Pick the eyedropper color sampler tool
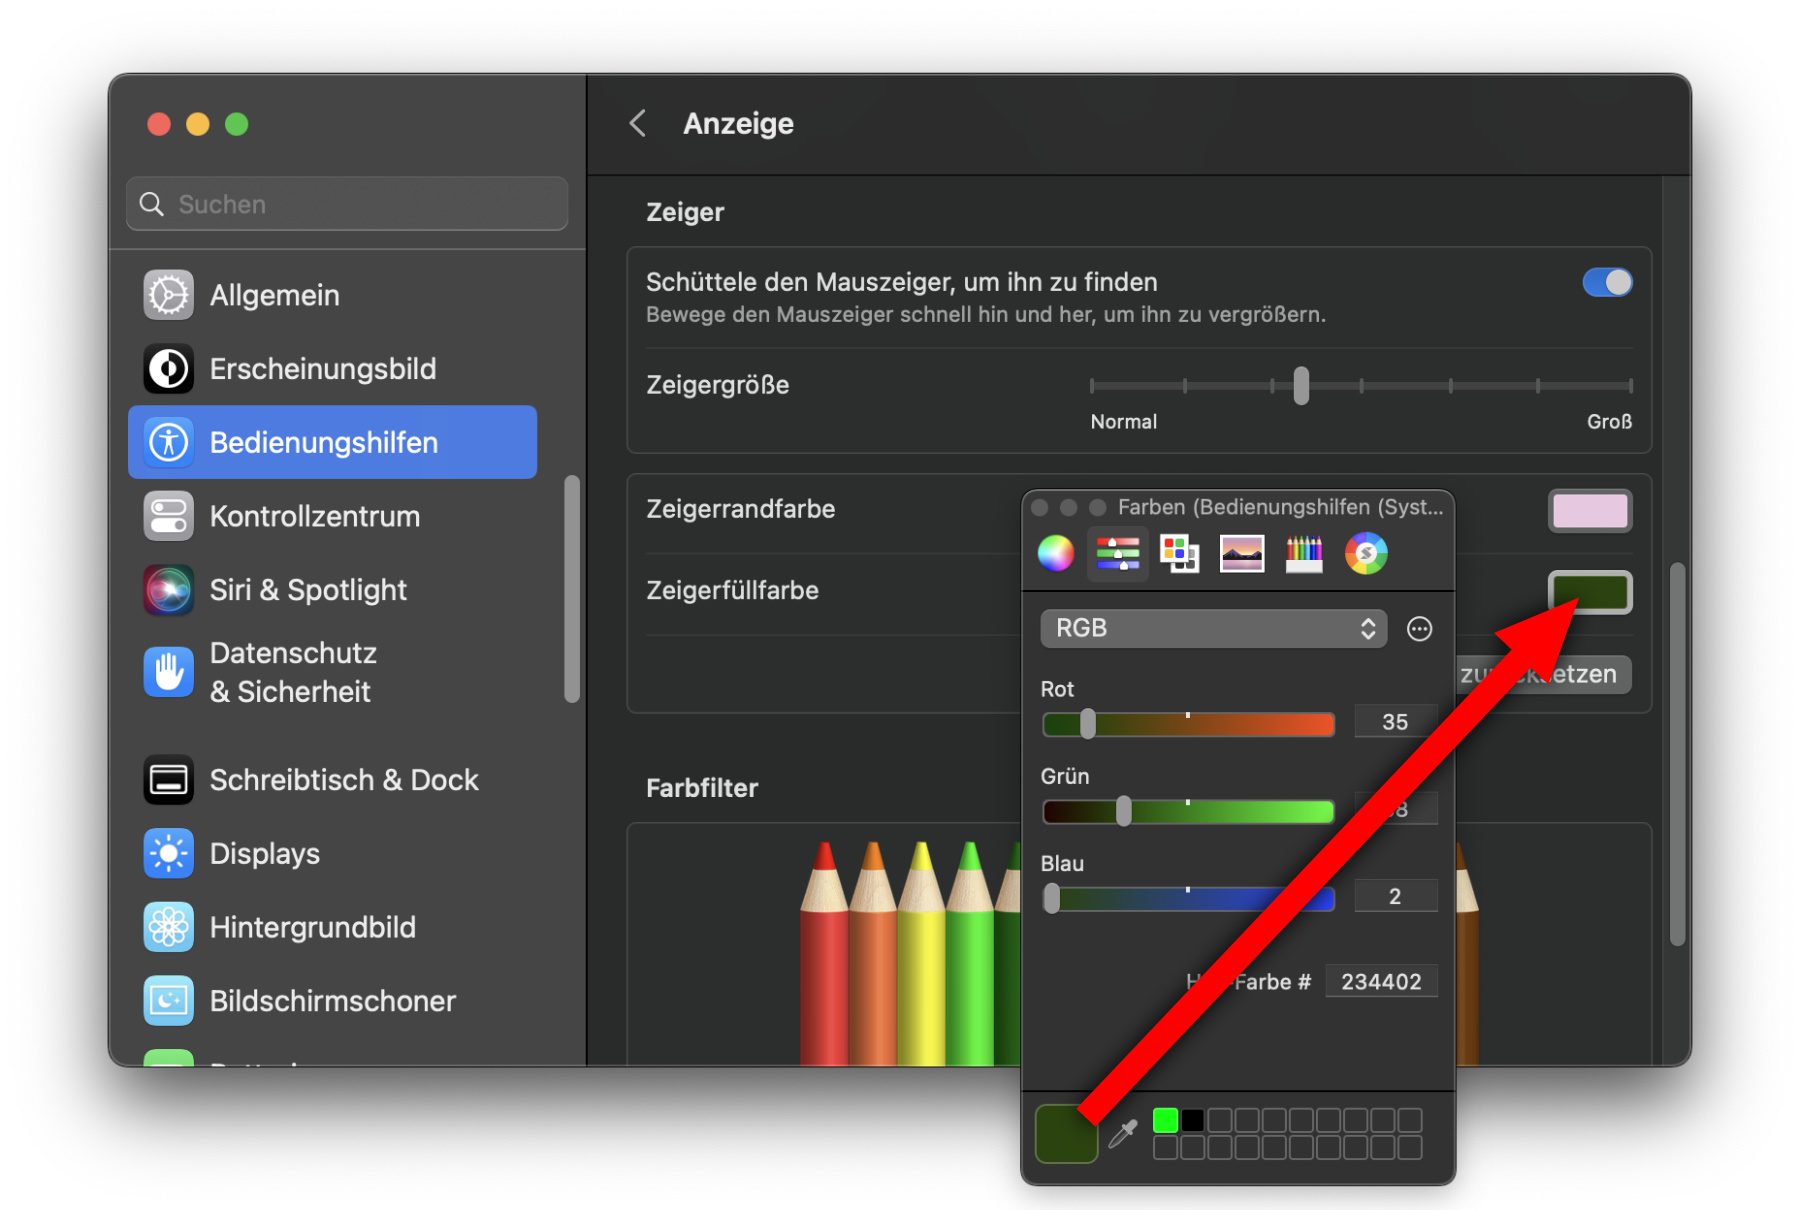The image size is (1800, 1210). (x=1123, y=1133)
